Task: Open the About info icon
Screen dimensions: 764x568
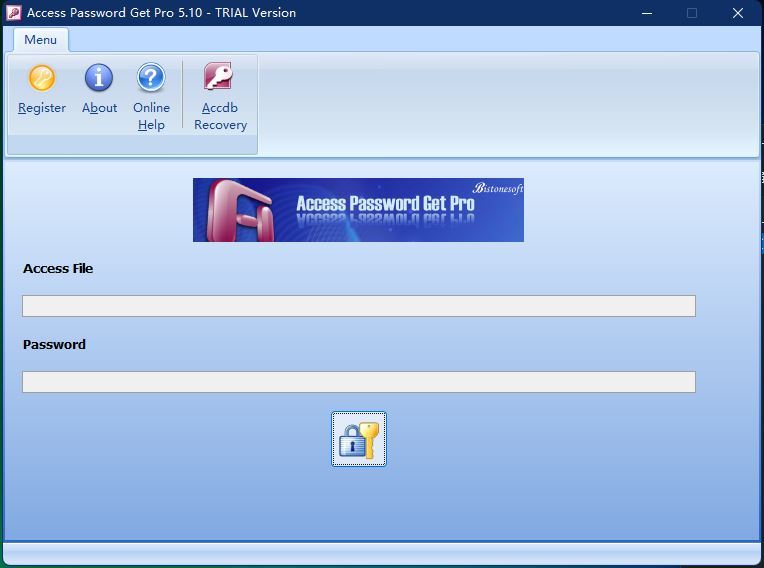Action: (99, 78)
